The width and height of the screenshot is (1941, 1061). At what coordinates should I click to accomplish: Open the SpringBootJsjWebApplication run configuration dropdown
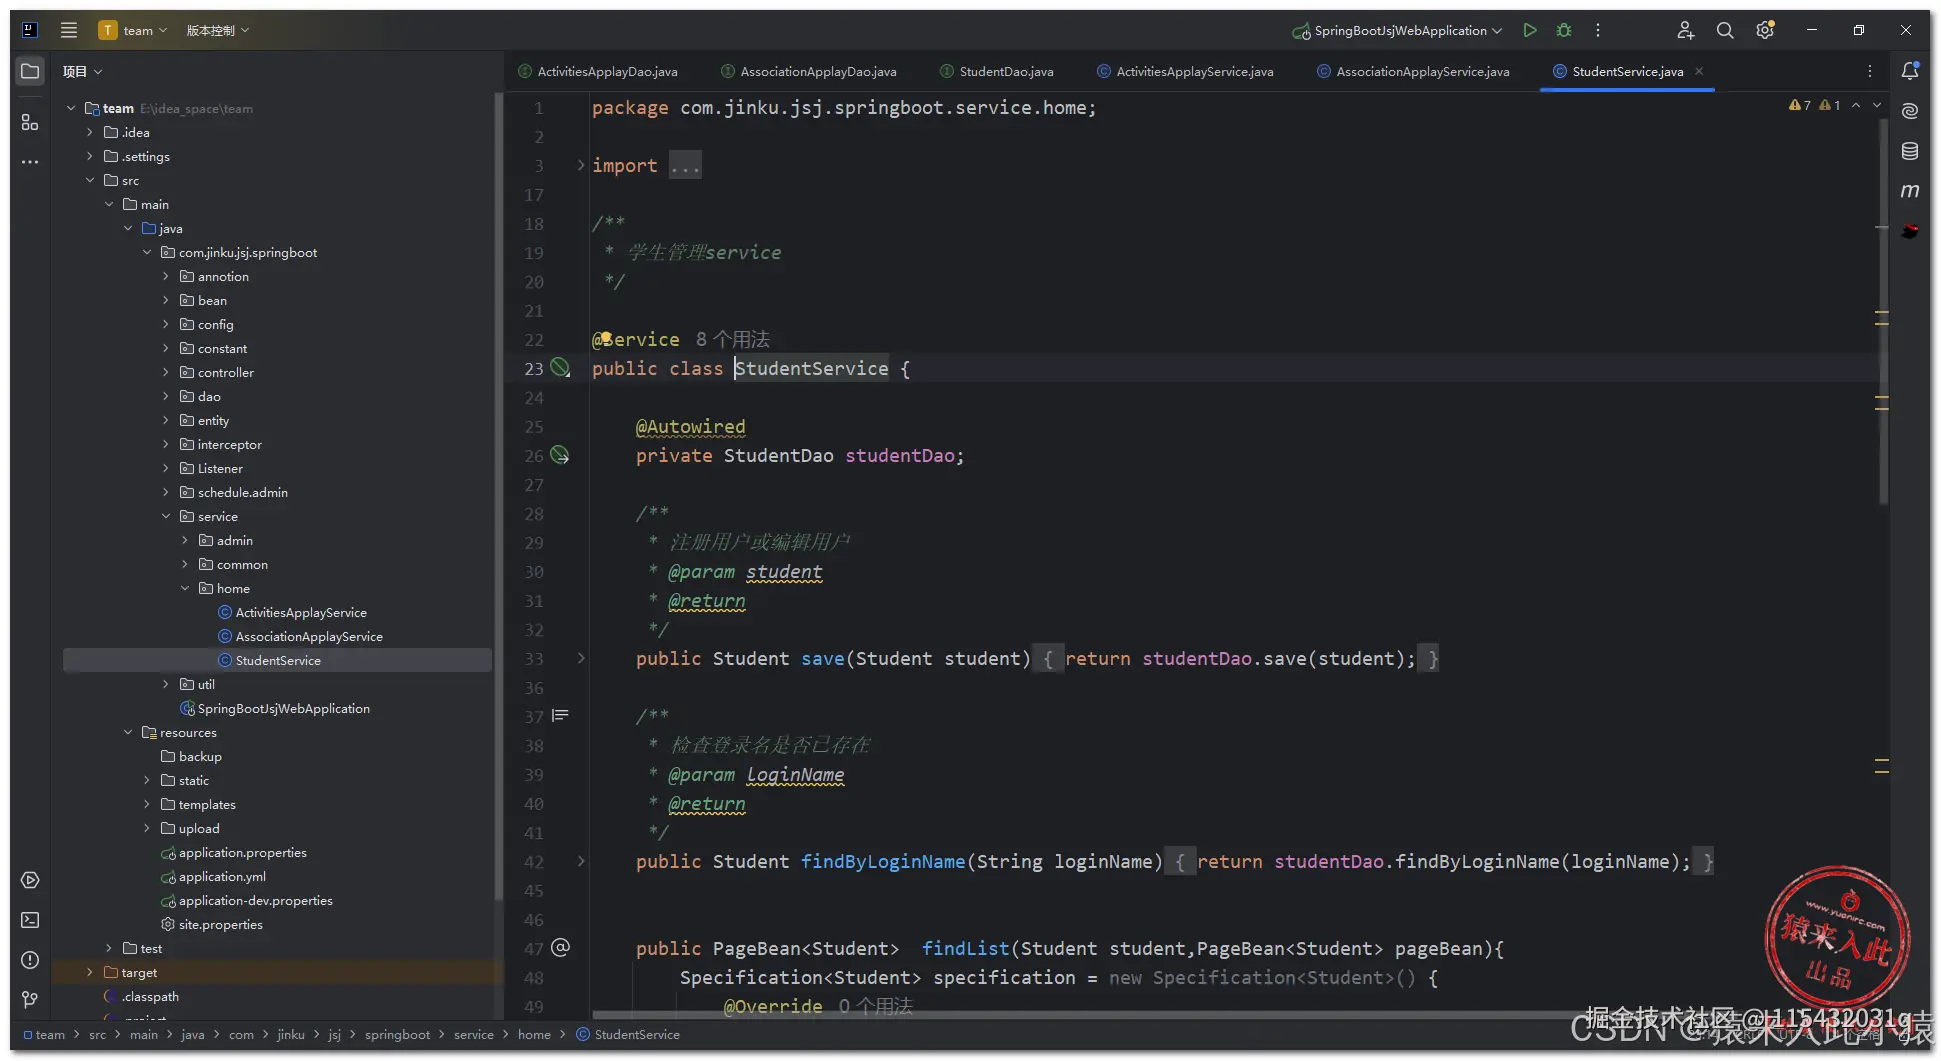pos(1397,30)
